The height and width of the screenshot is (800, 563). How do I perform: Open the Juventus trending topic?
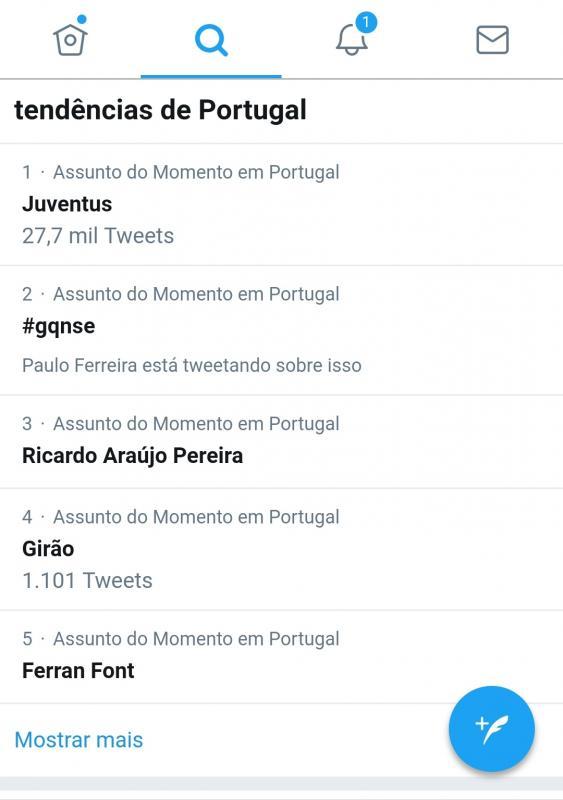(281, 204)
